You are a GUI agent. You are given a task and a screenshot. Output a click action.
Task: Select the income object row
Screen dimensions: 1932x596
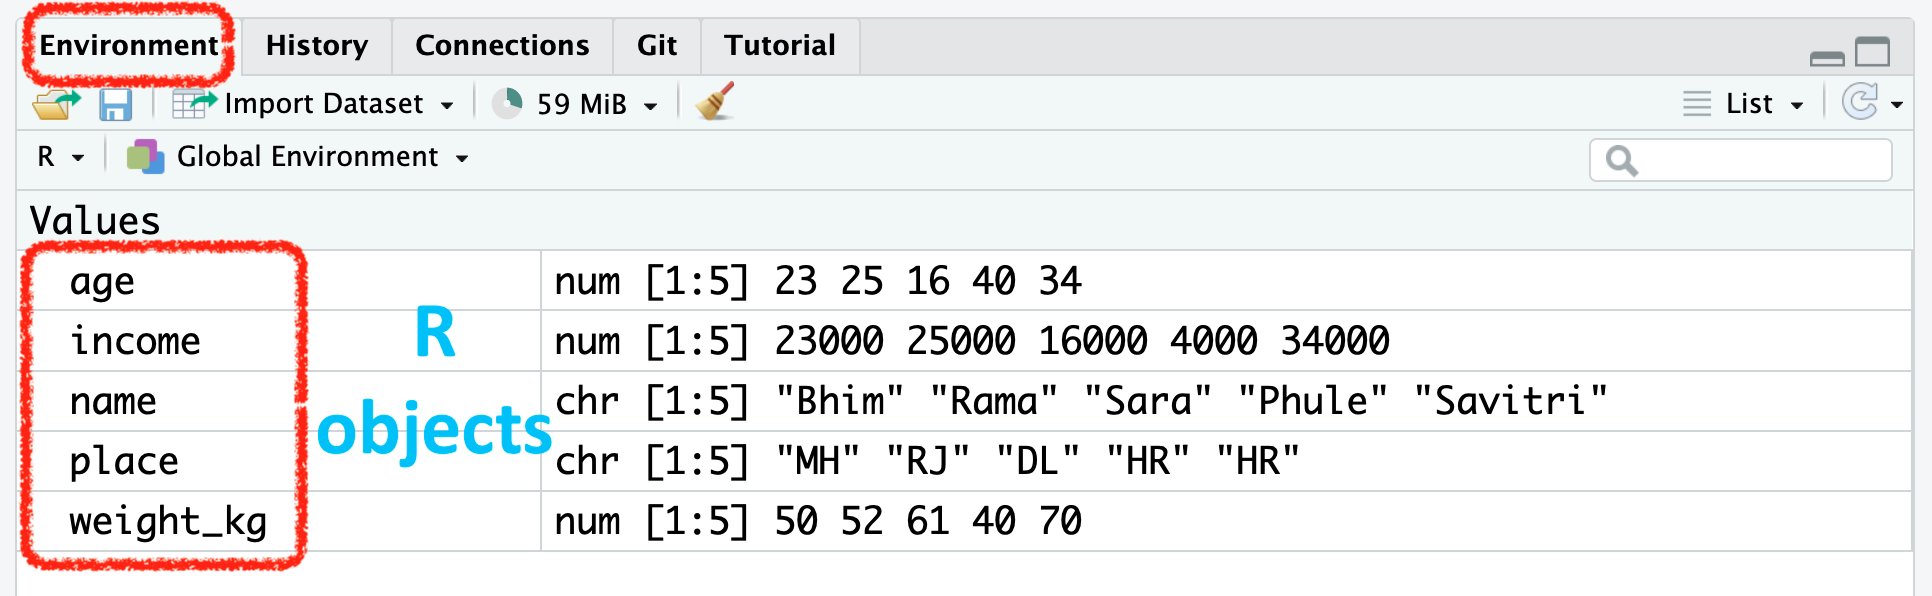pos(135,342)
